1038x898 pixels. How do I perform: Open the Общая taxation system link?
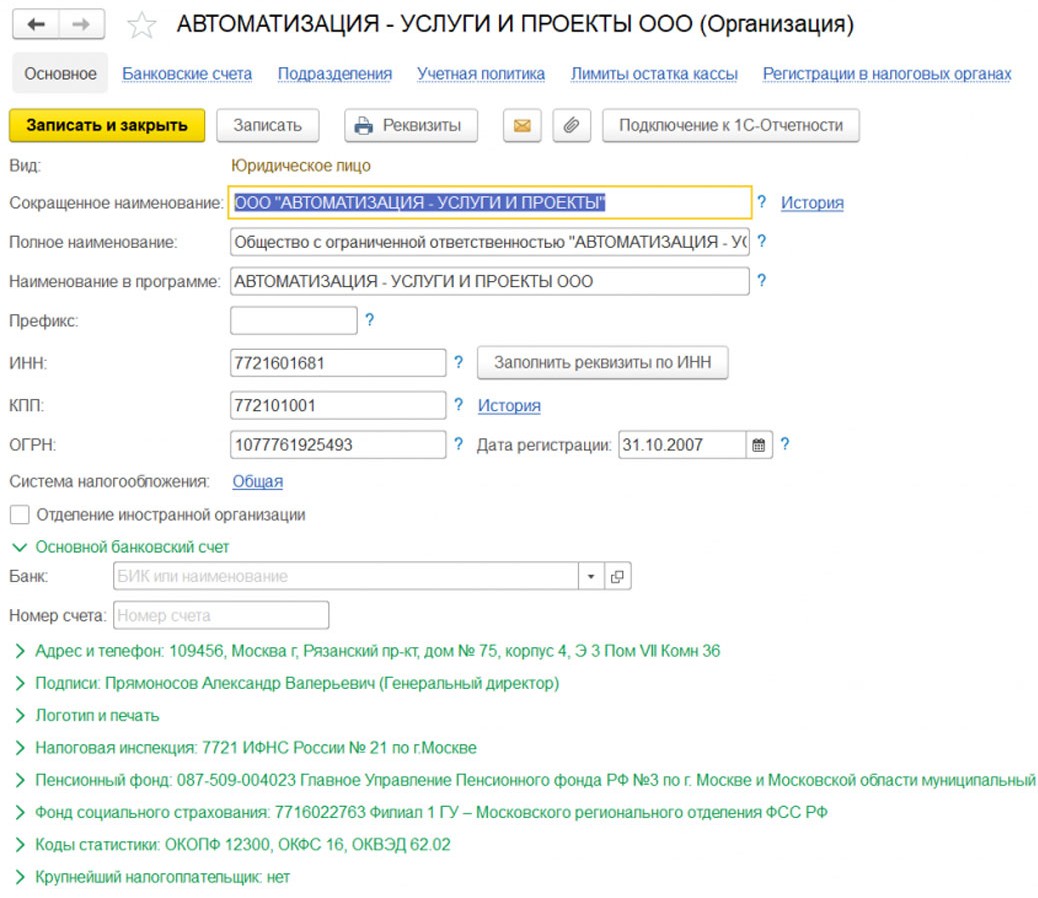tap(258, 481)
